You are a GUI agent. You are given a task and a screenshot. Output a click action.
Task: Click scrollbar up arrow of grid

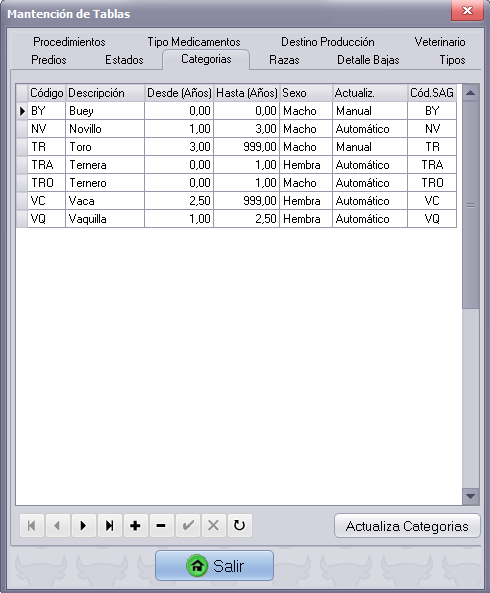470,93
